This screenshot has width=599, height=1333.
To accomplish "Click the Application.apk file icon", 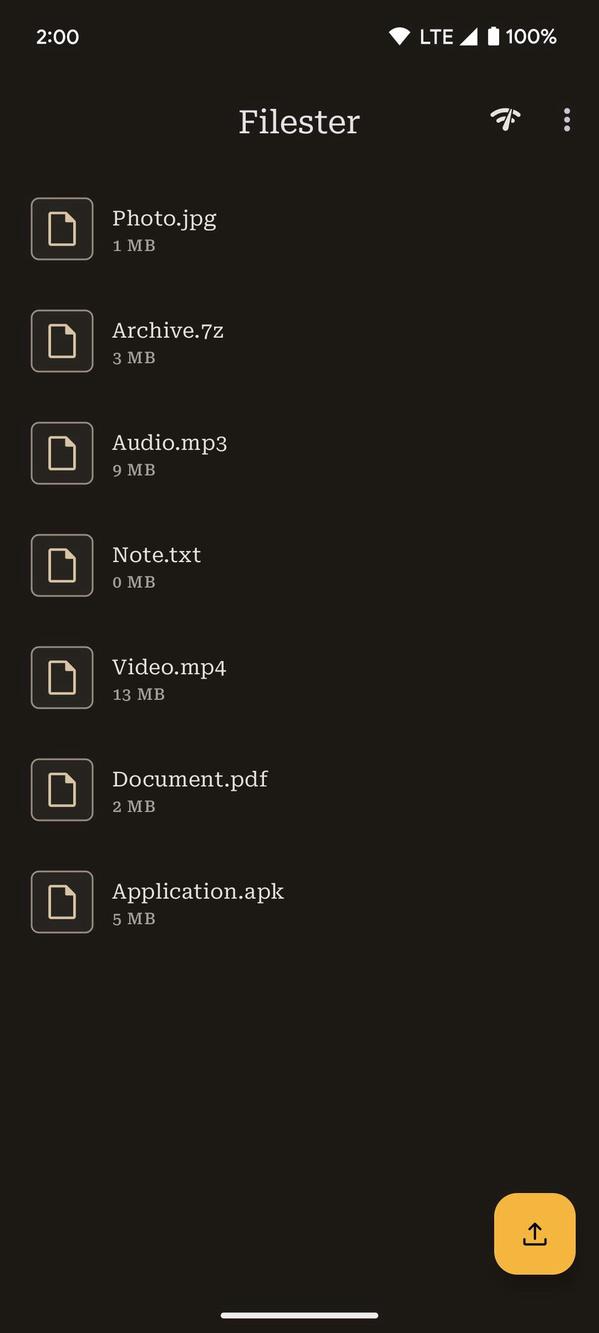I will pos(62,901).
